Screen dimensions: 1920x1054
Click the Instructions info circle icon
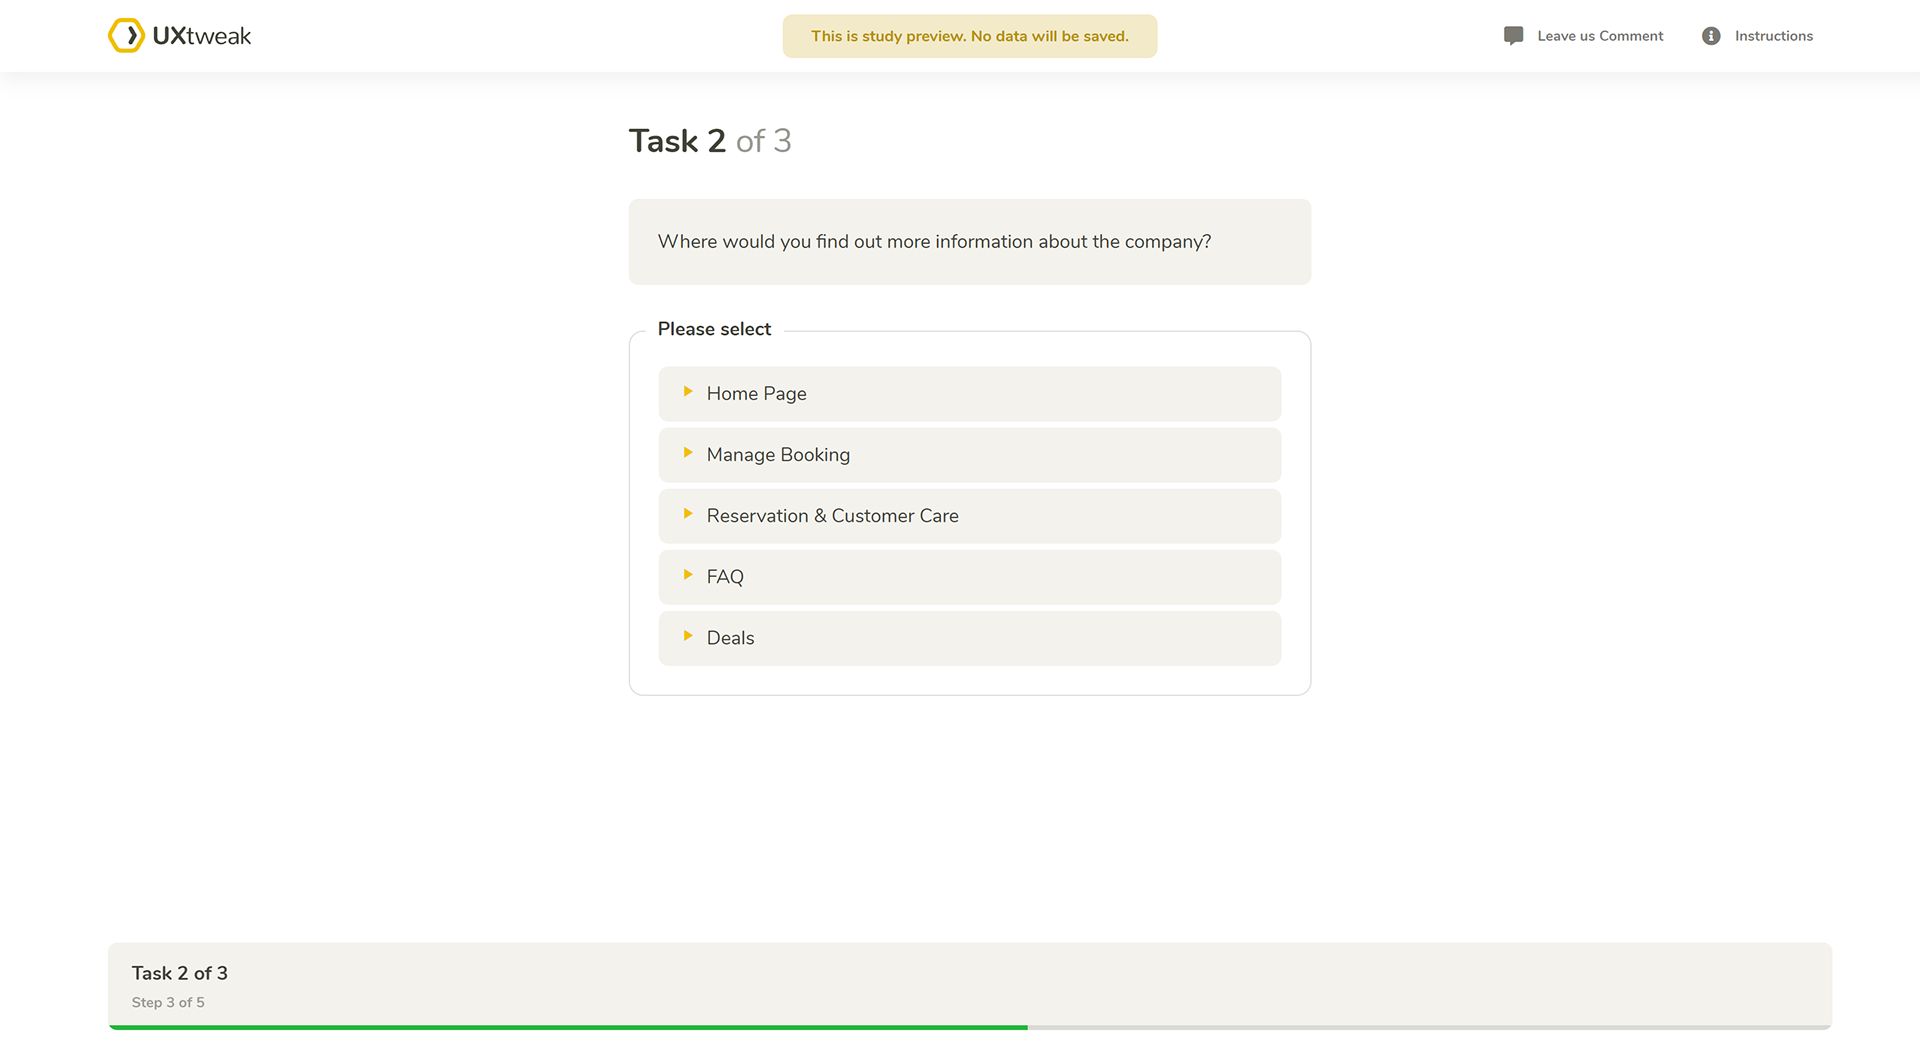[x=1711, y=36]
